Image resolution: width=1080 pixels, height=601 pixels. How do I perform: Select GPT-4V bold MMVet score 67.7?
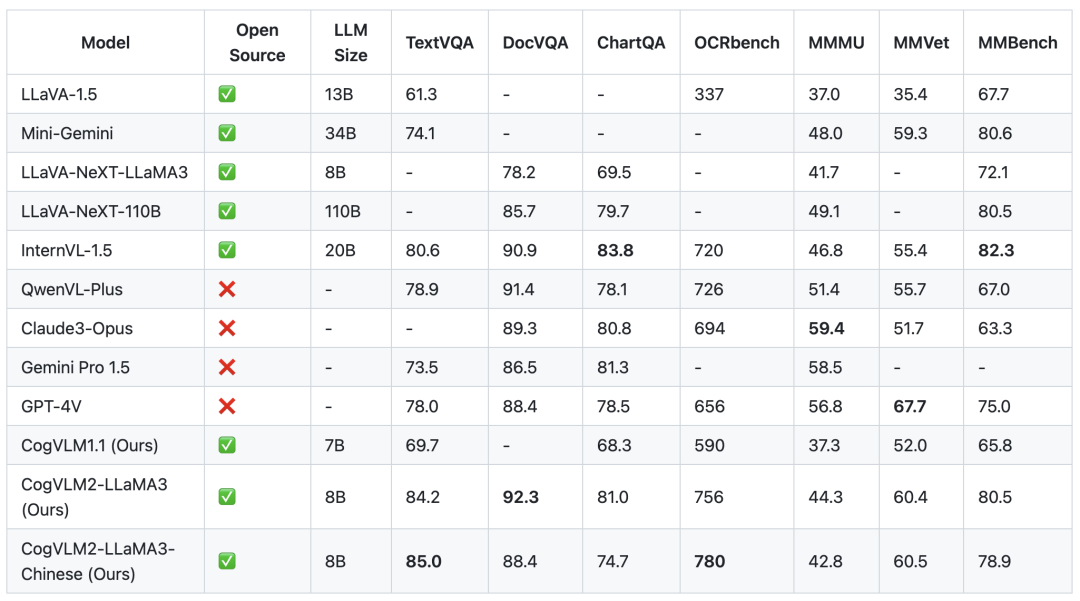pos(911,406)
